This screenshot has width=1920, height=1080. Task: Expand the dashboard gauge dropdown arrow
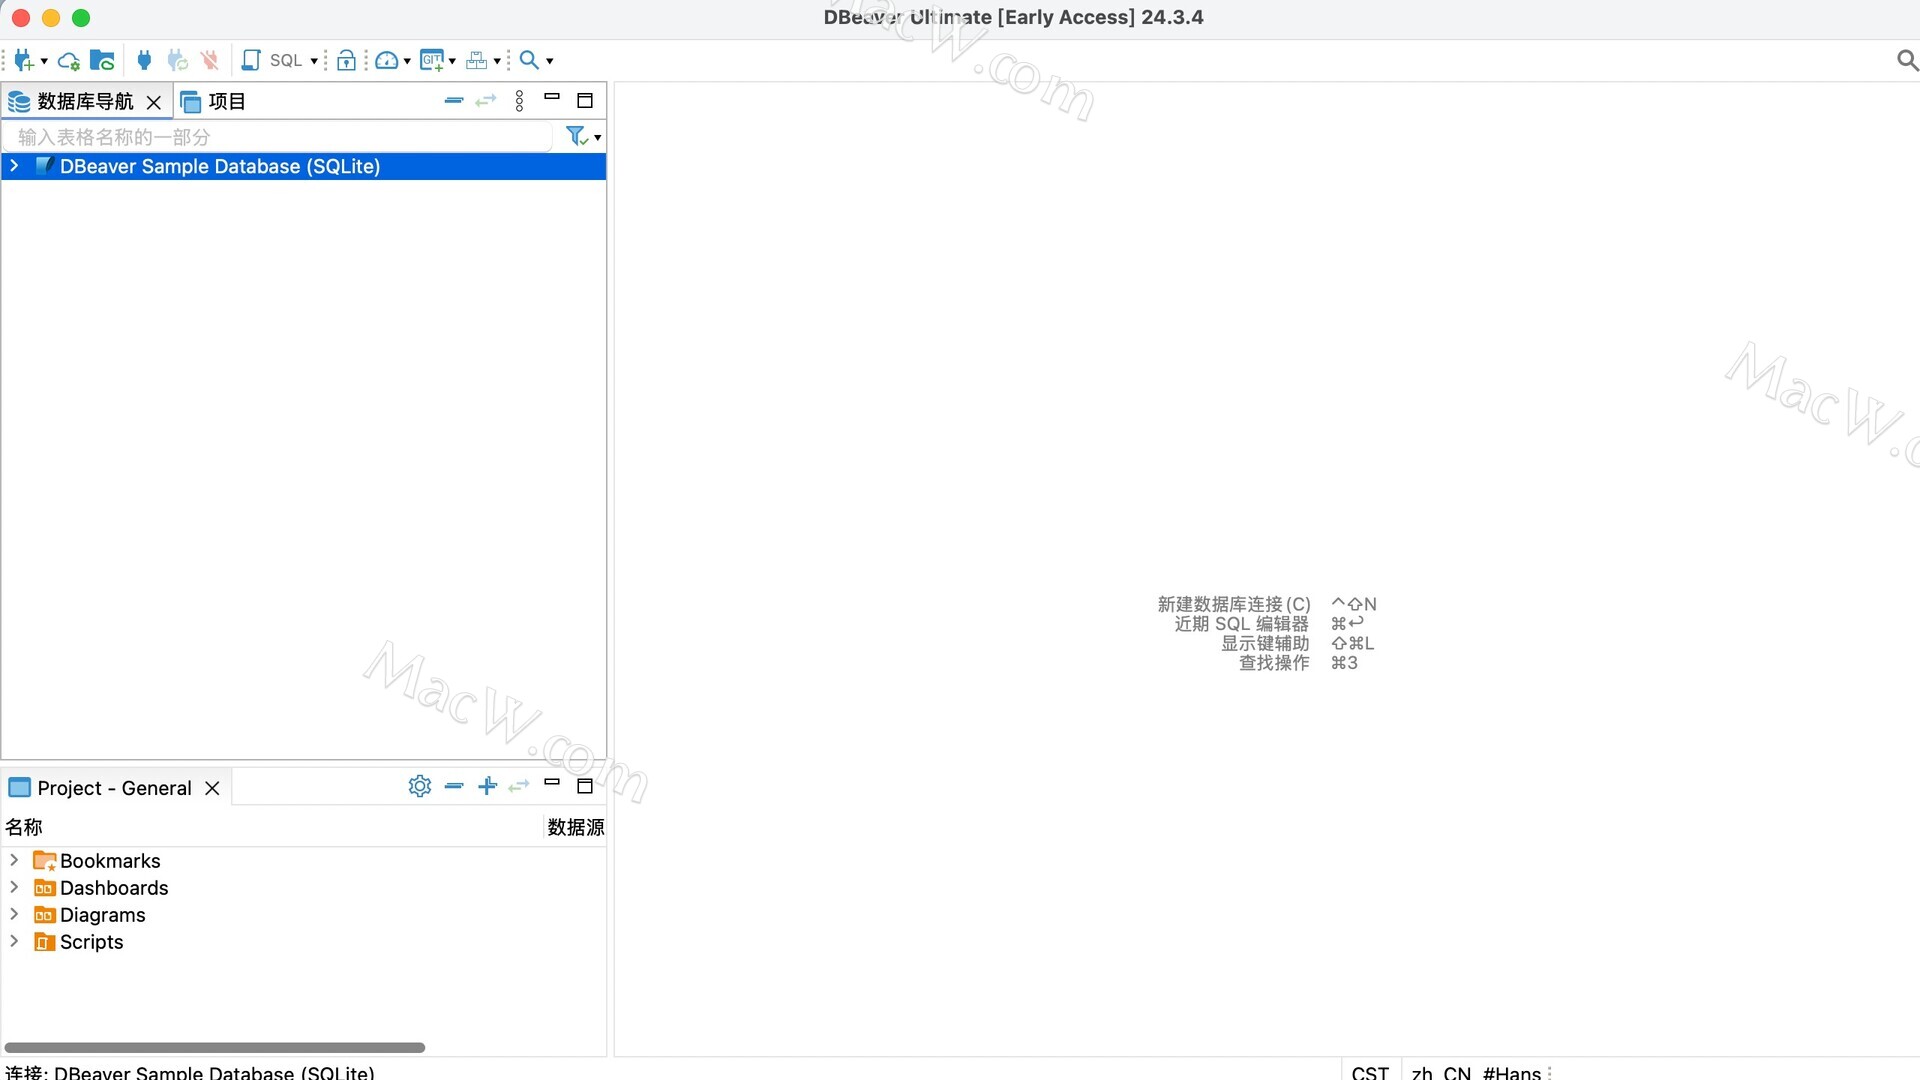tap(407, 62)
